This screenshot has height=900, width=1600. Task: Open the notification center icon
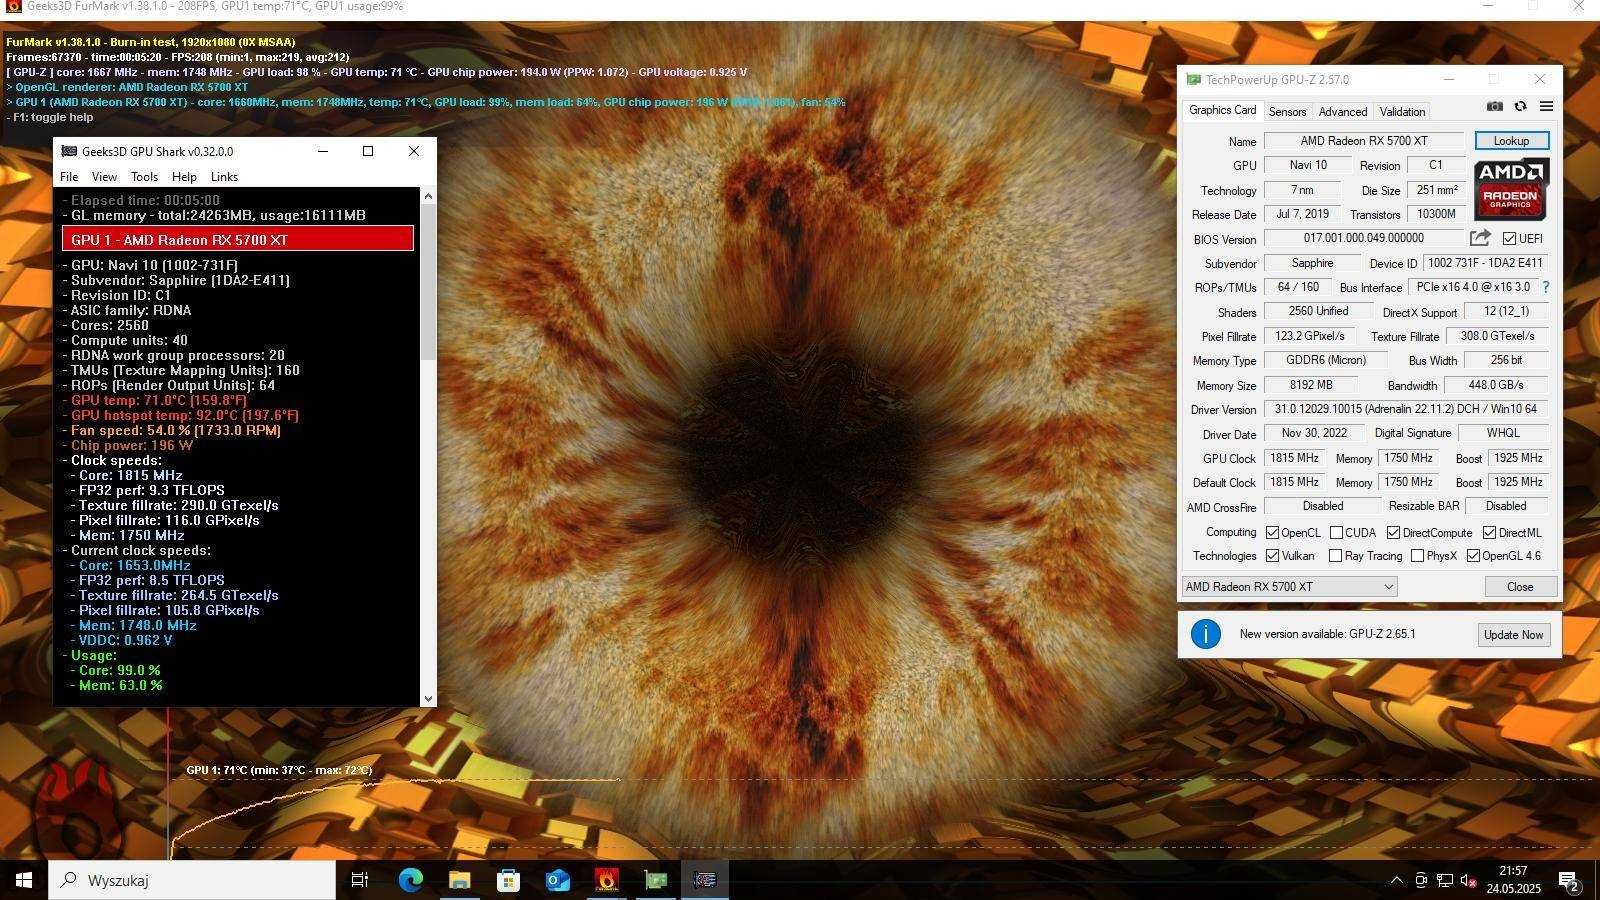point(1570,881)
